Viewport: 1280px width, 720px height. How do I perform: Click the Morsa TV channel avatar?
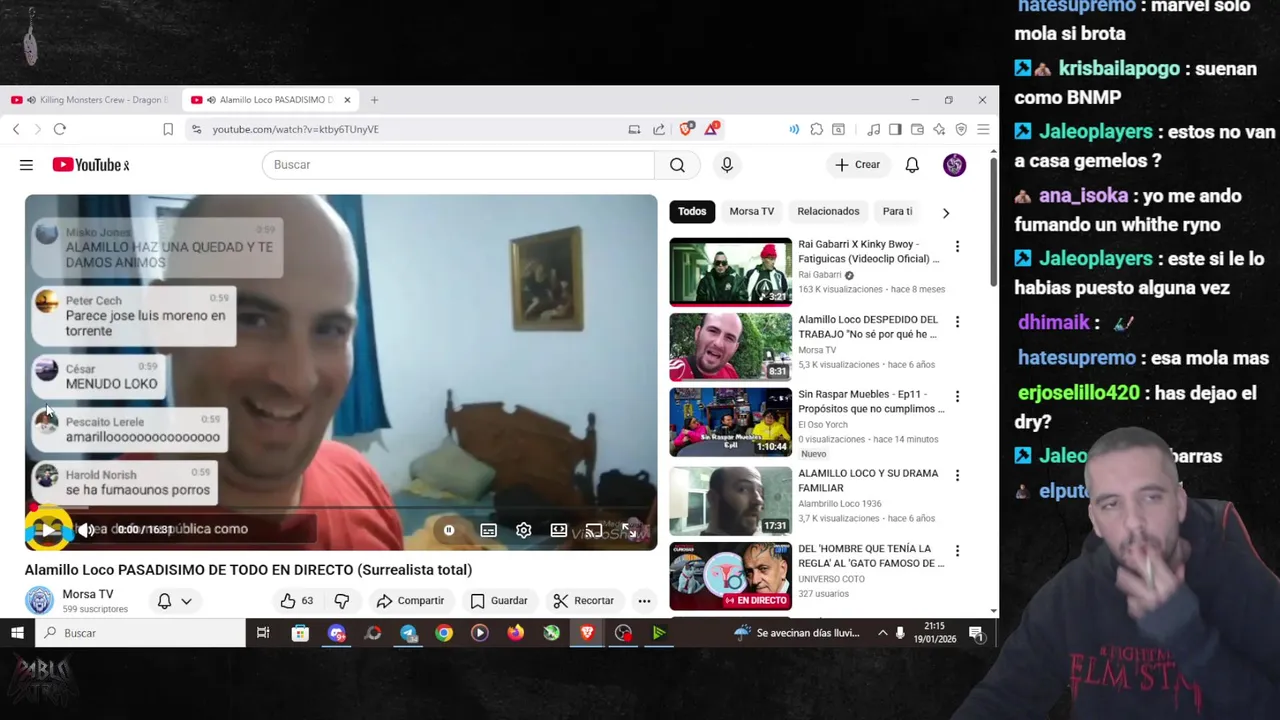tap(39, 601)
